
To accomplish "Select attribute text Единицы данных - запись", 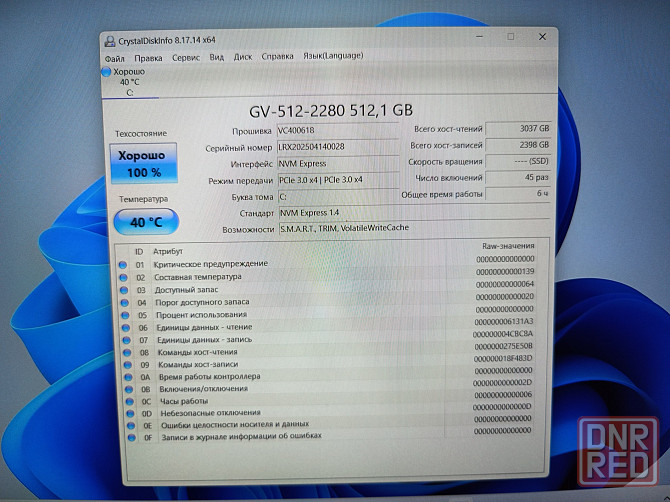I will (204, 340).
